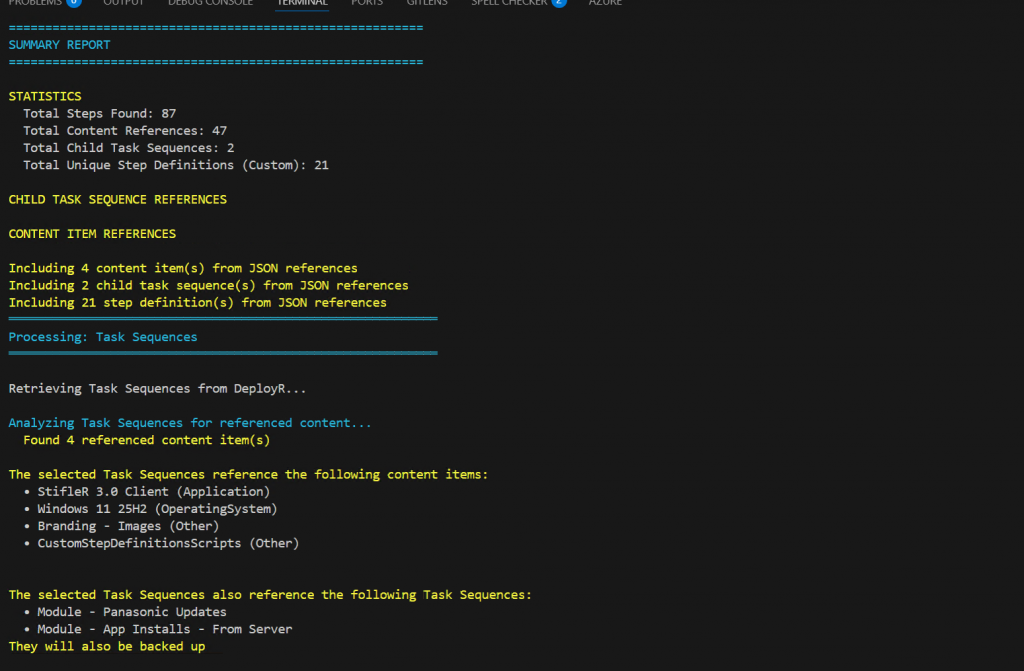Click the count badge on PROBLEMS tab
This screenshot has width=1024, height=671.
point(73,3)
